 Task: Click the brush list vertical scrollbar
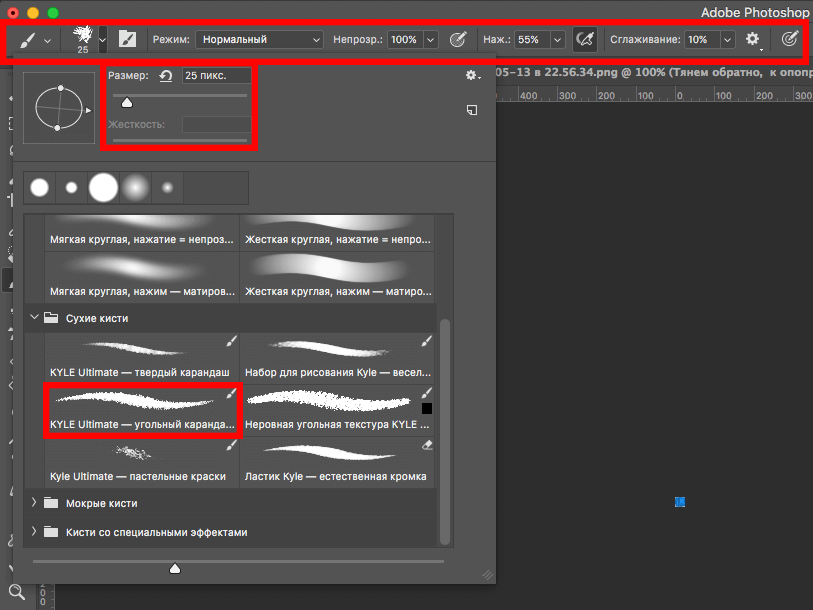click(444, 432)
